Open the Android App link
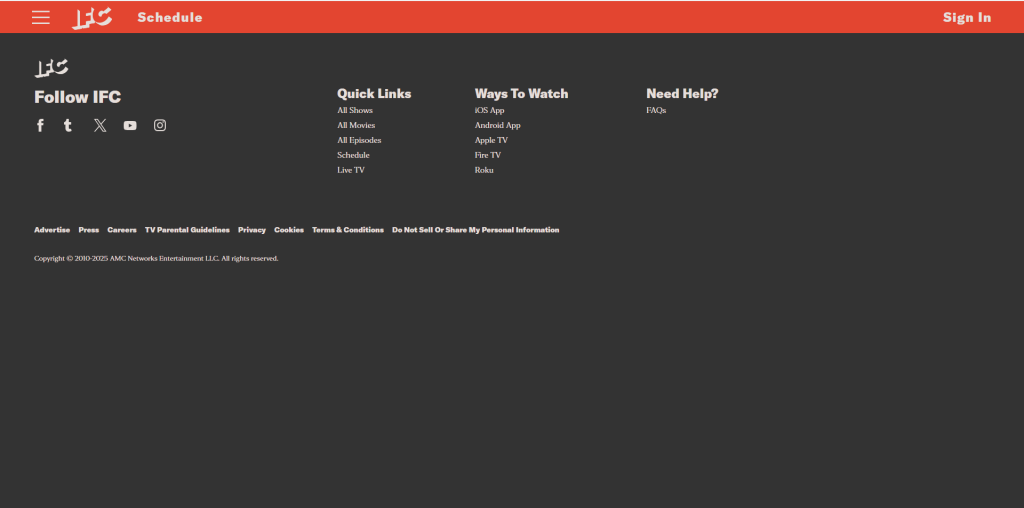The width and height of the screenshot is (1024, 508). point(498,125)
